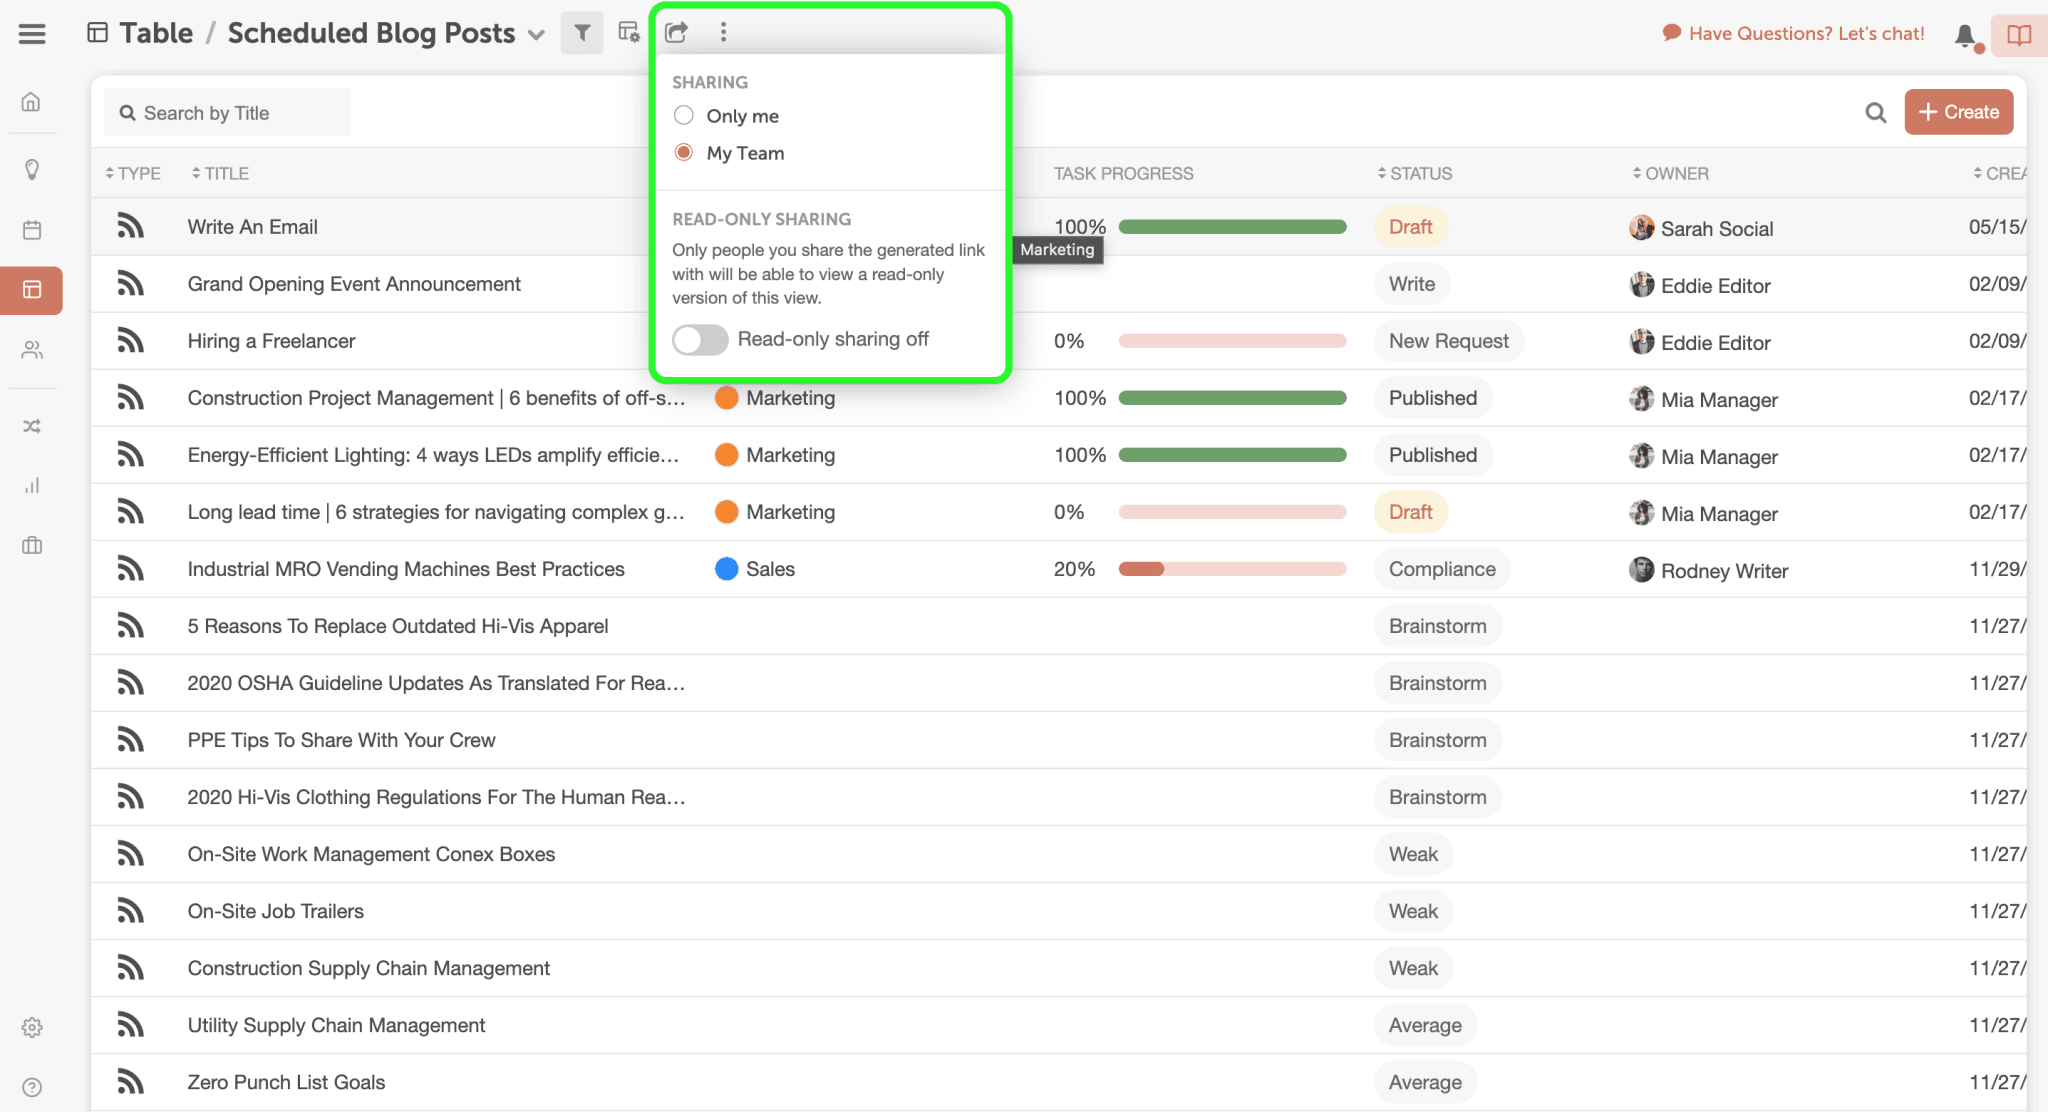Image resolution: width=2048 pixels, height=1112 pixels.
Task: Open calendar icon in left sidebar
Action: 32,230
